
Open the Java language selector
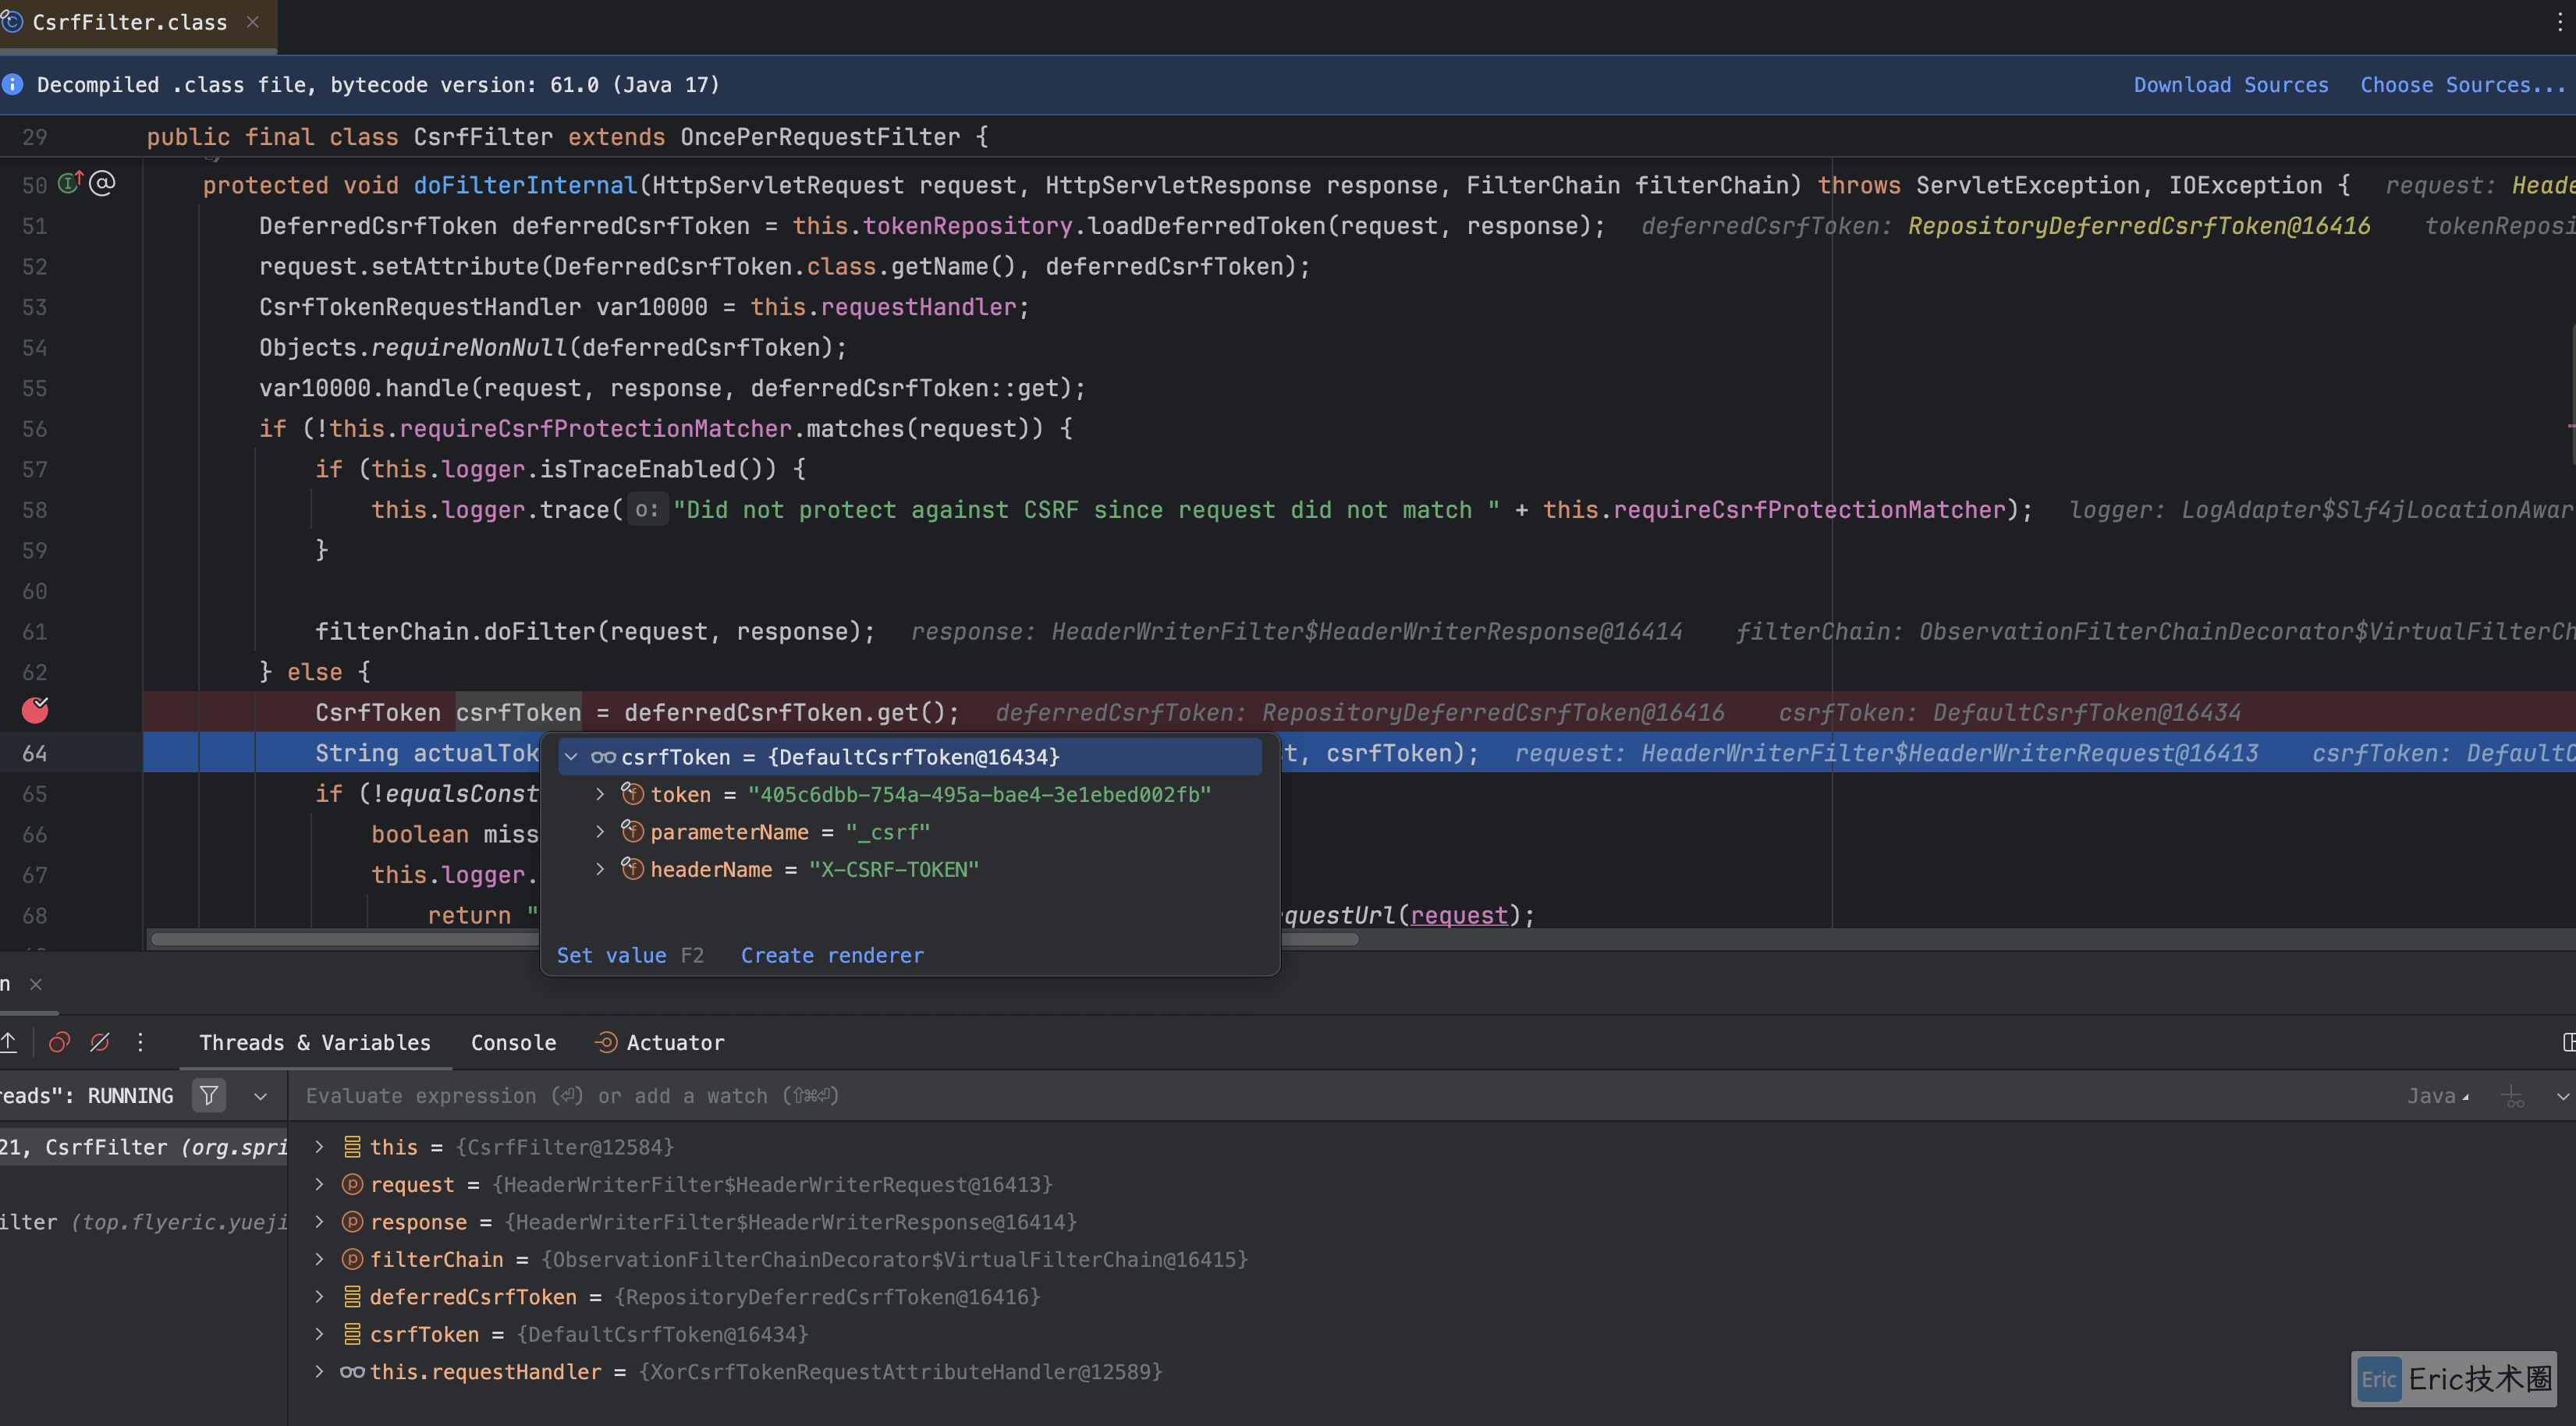click(2438, 1096)
